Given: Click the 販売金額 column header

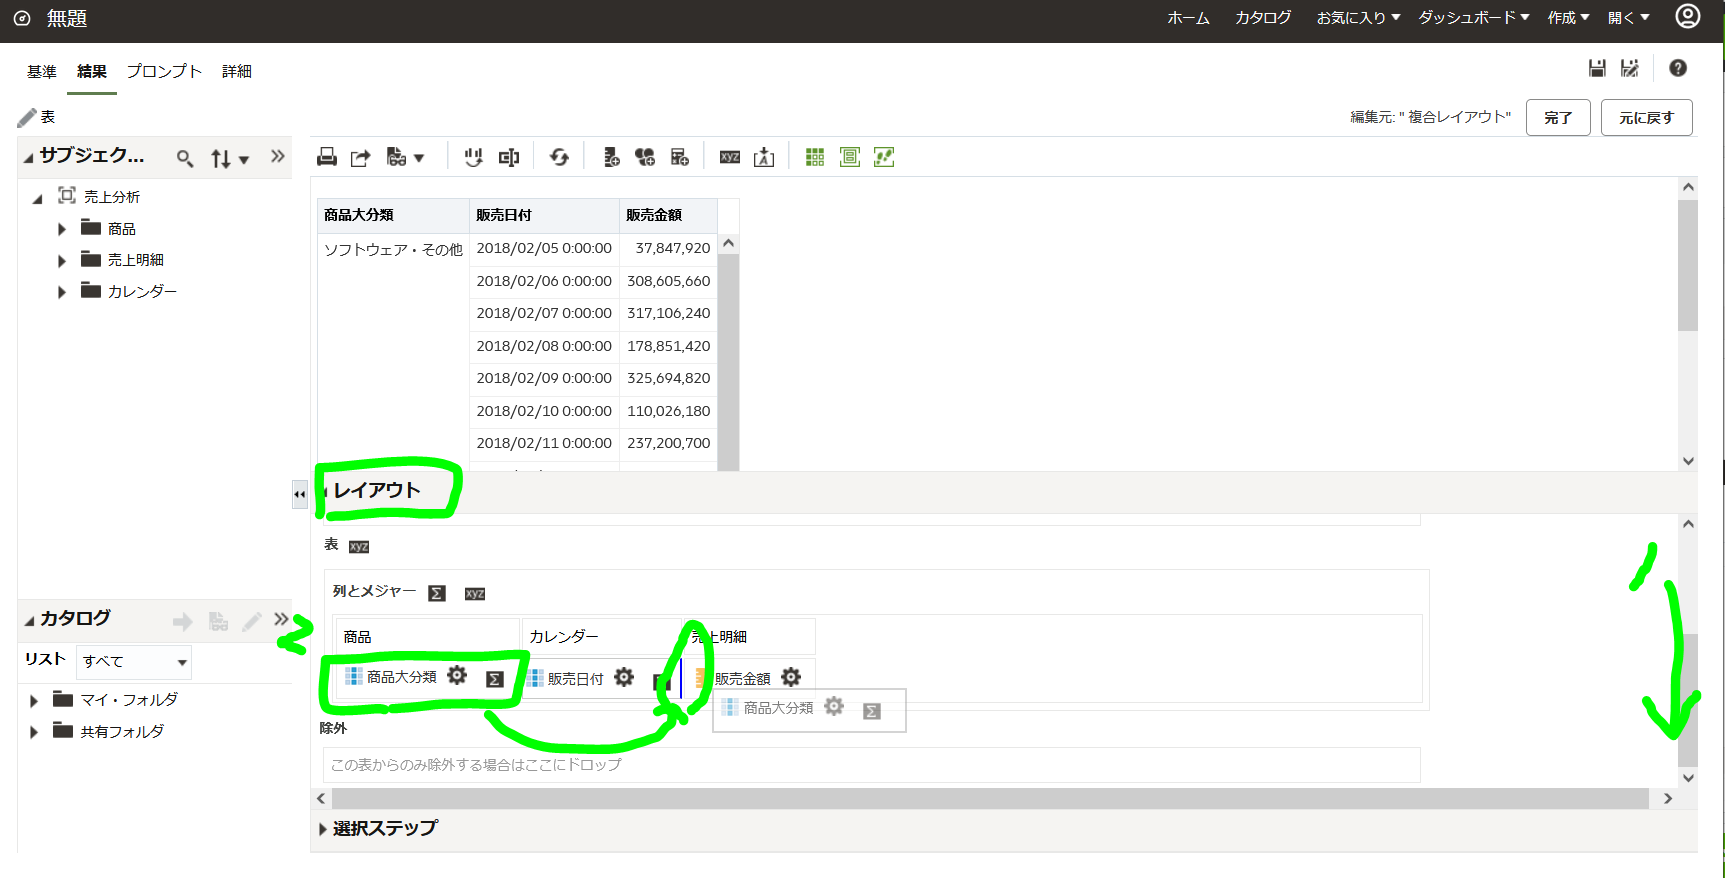Looking at the screenshot, I should [x=668, y=215].
